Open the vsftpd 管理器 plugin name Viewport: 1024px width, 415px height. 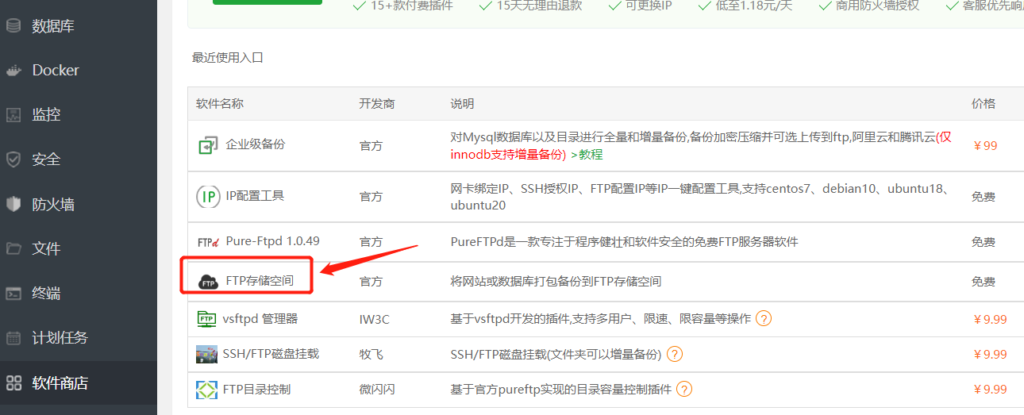tap(260, 319)
